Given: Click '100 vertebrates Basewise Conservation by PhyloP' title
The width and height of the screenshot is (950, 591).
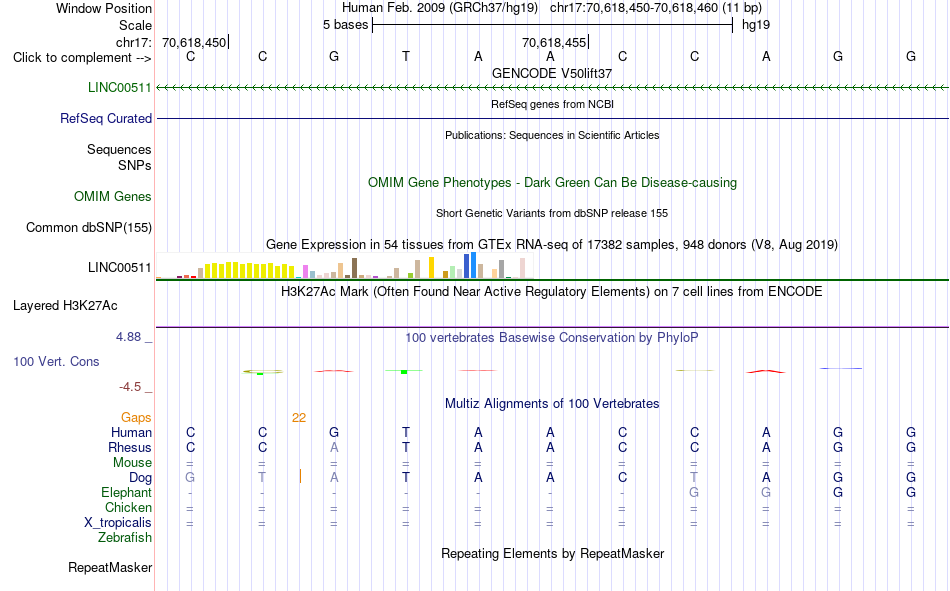Looking at the screenshot, I should 552,338.
